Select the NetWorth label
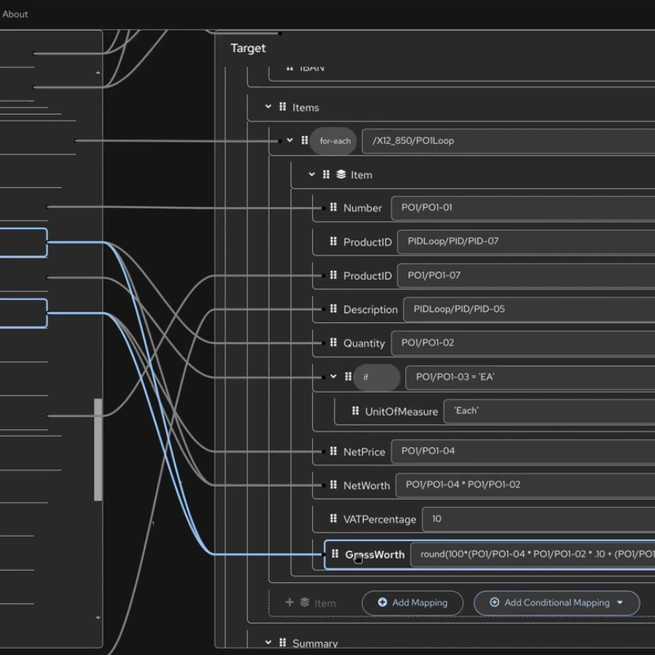 click(x=366, y=485)
